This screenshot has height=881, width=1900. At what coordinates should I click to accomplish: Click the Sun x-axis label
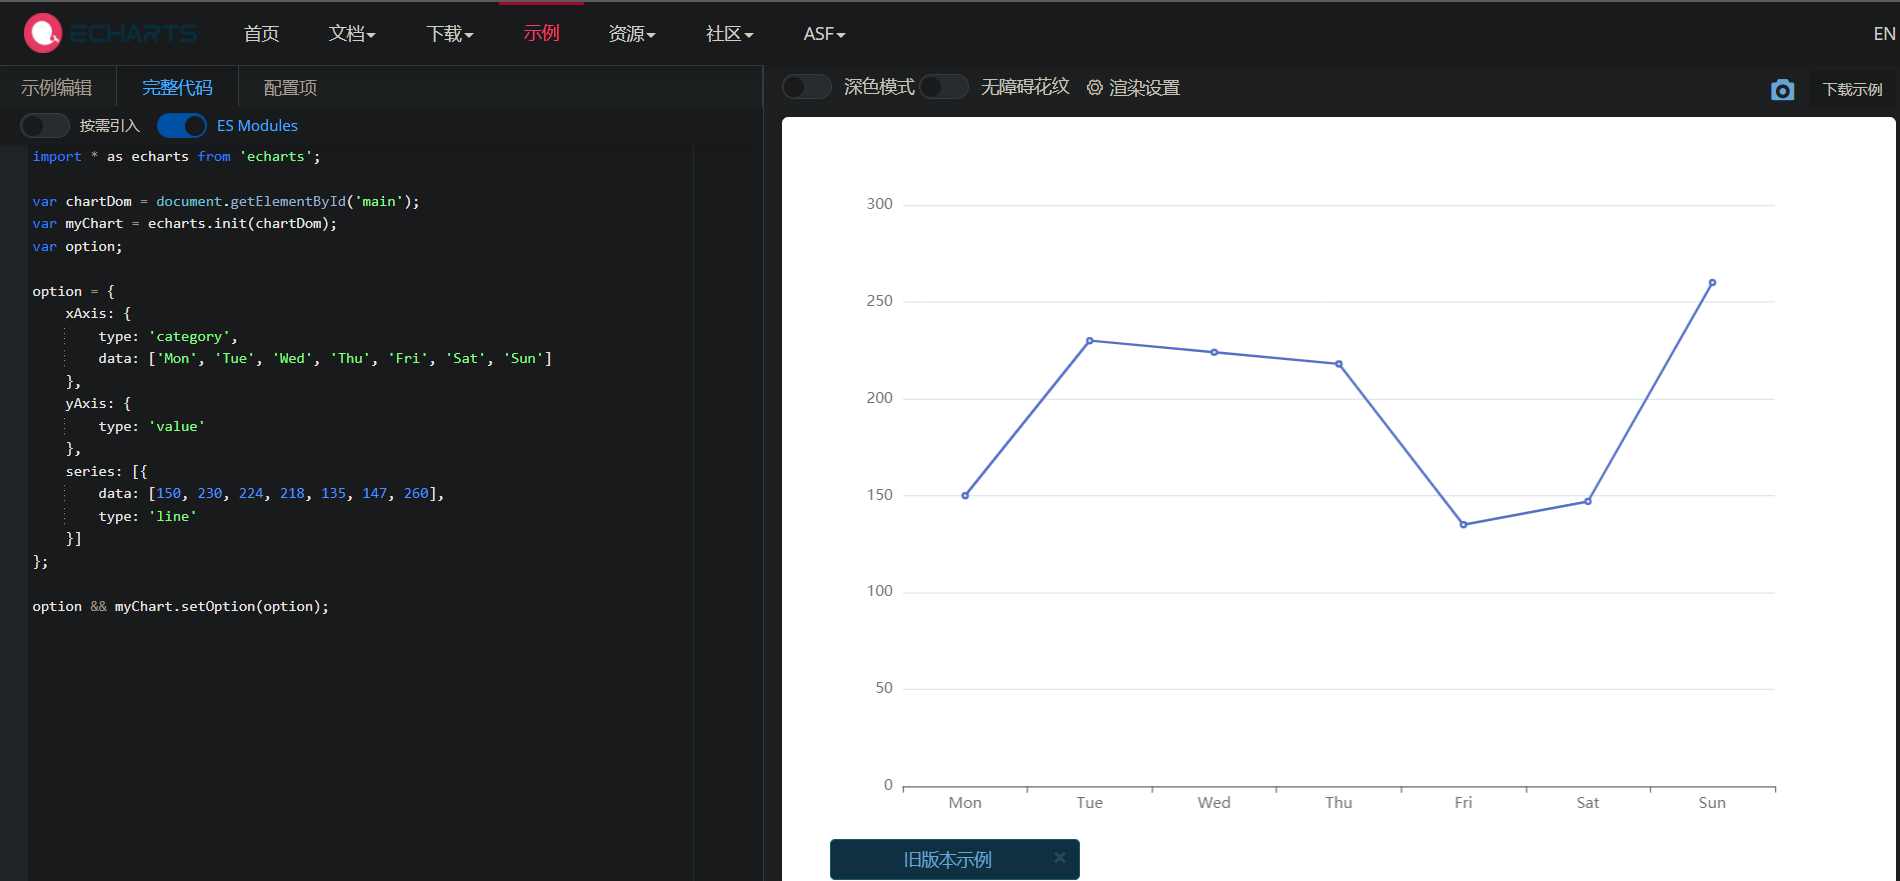coord(1712,802)
